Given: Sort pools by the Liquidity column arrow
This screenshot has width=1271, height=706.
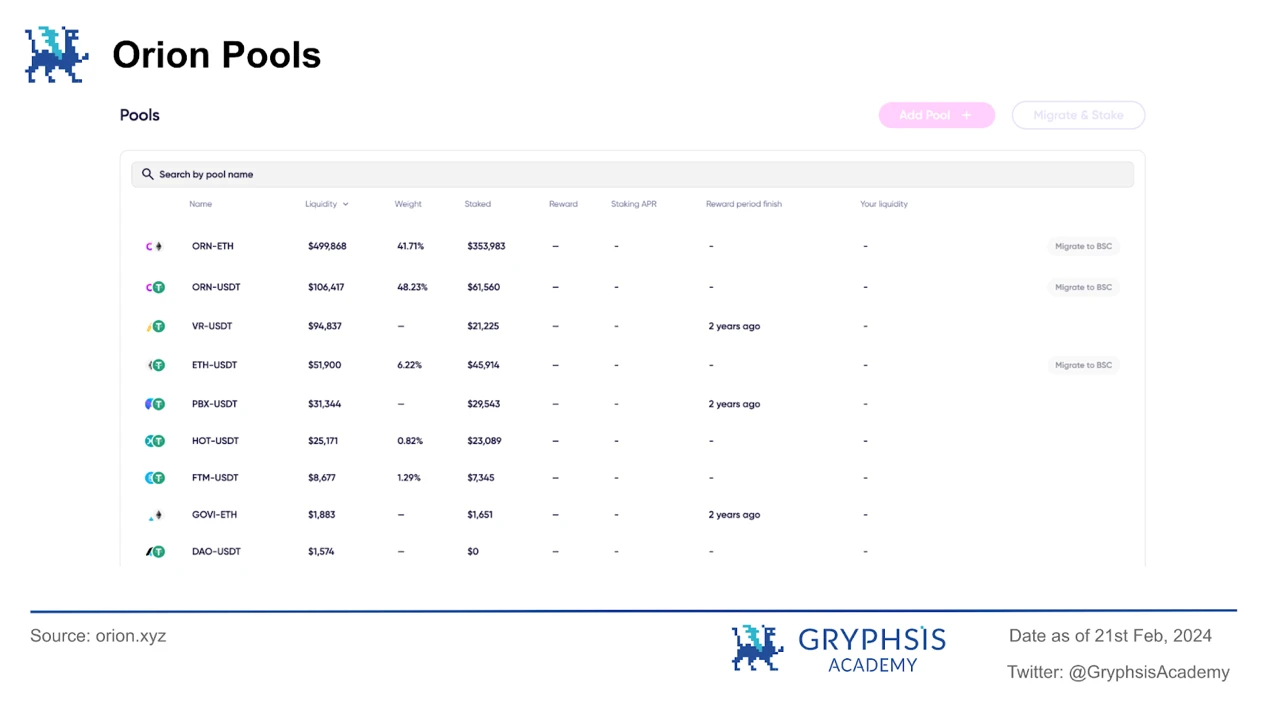Looking at the screenshot, I should point(346,204).
